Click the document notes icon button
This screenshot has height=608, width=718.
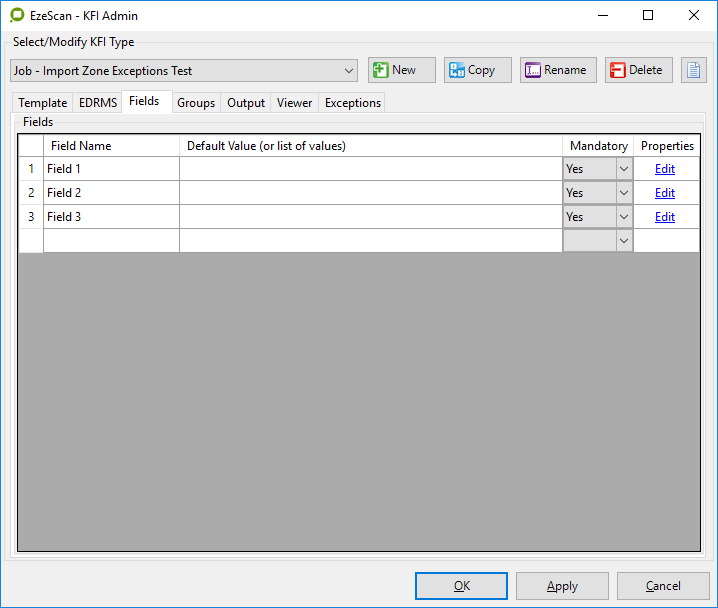pos(693,70)
